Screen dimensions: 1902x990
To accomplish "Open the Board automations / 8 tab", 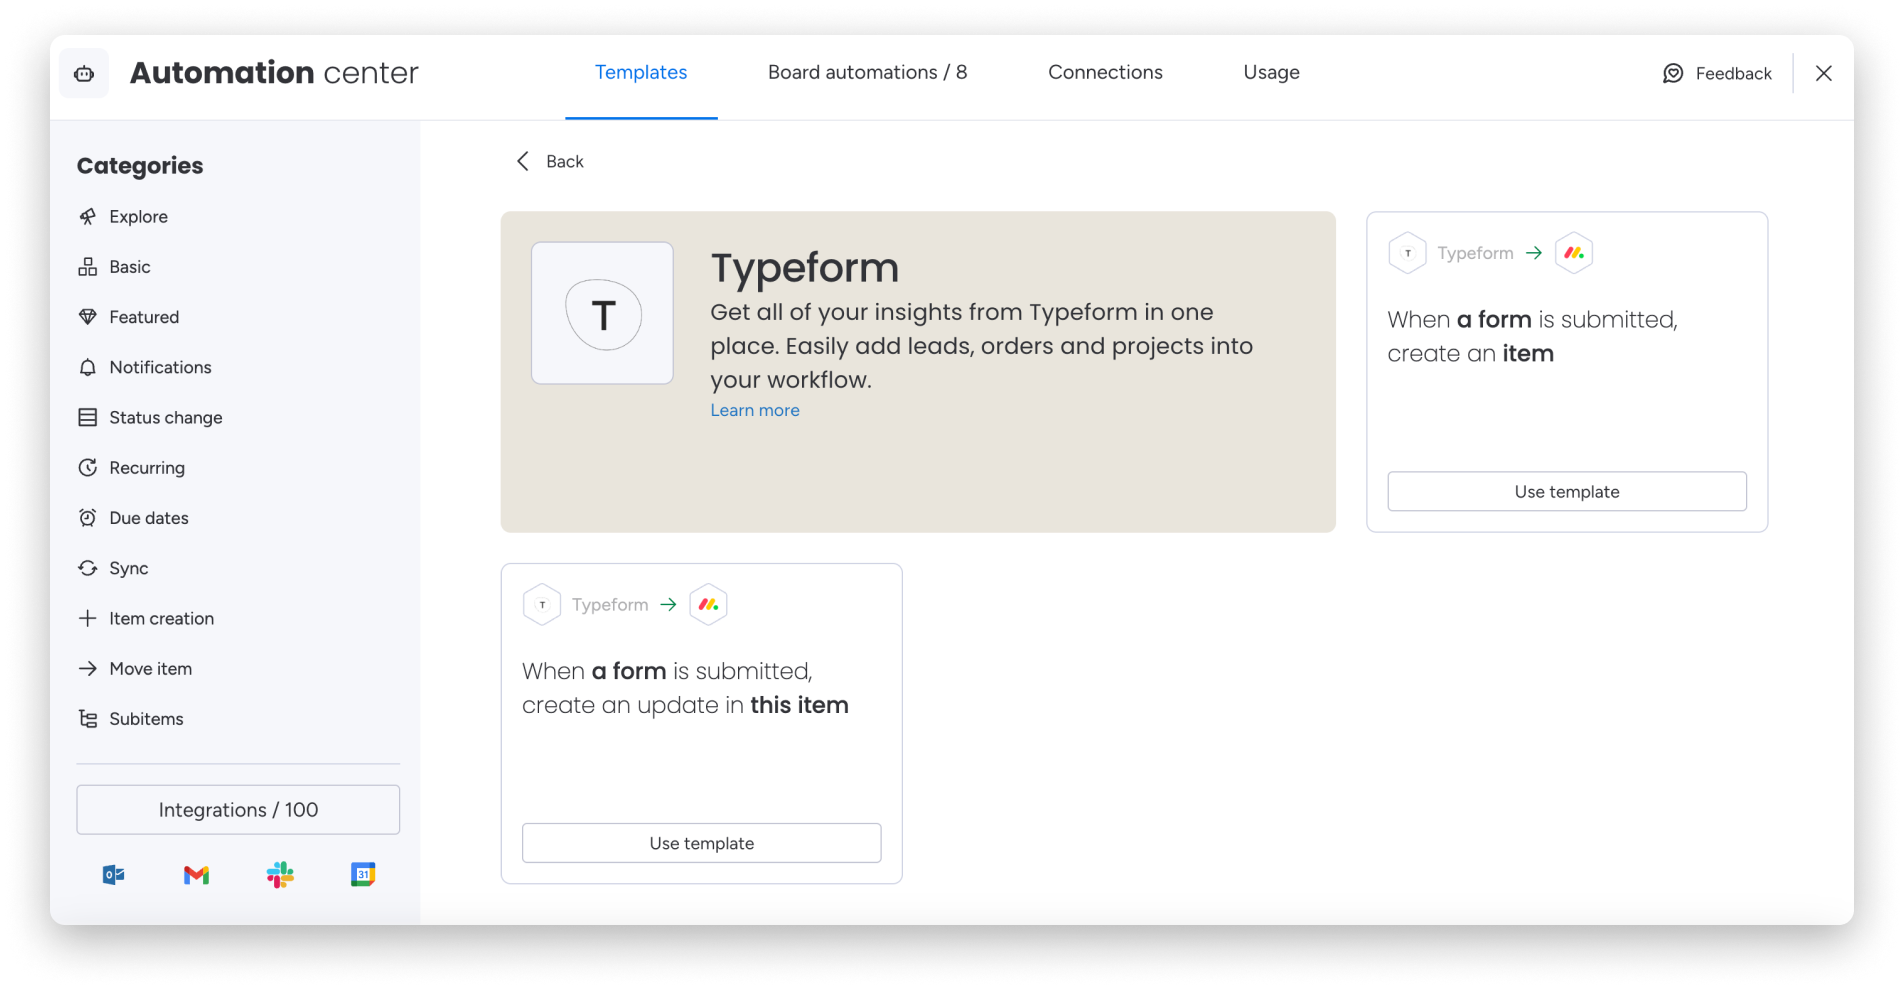I will (867, 72).
